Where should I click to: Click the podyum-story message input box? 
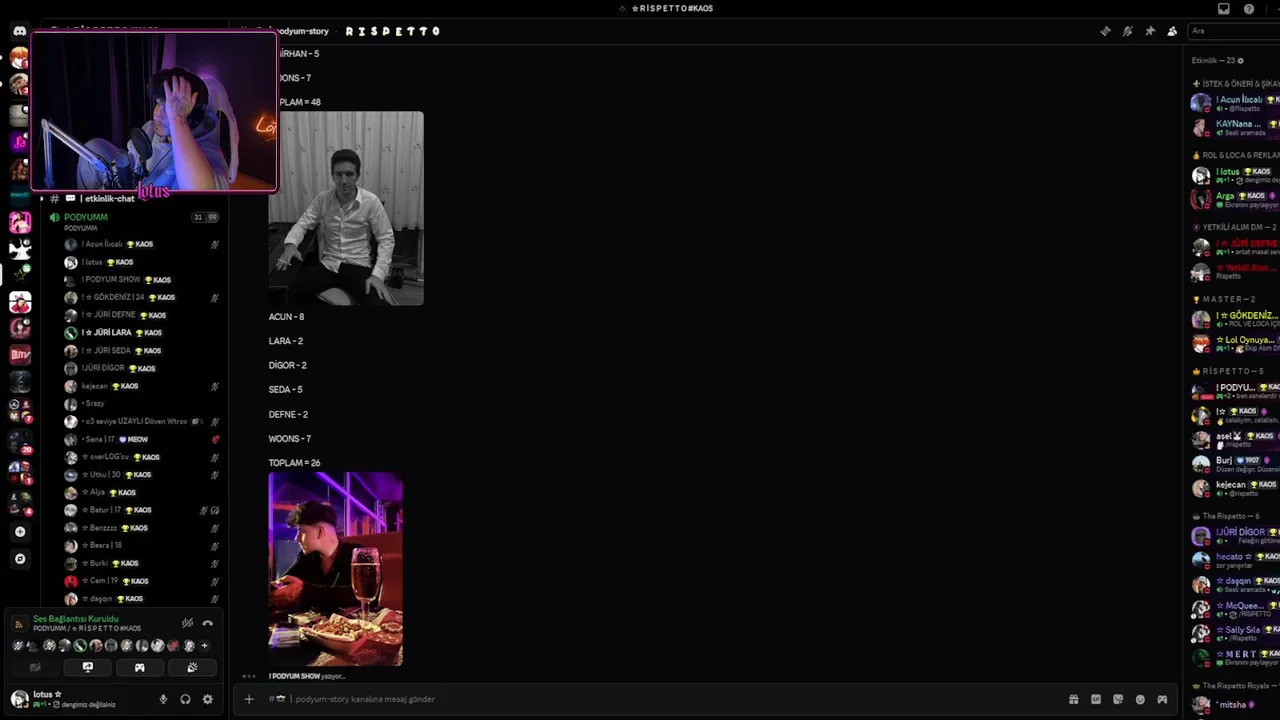660,699
